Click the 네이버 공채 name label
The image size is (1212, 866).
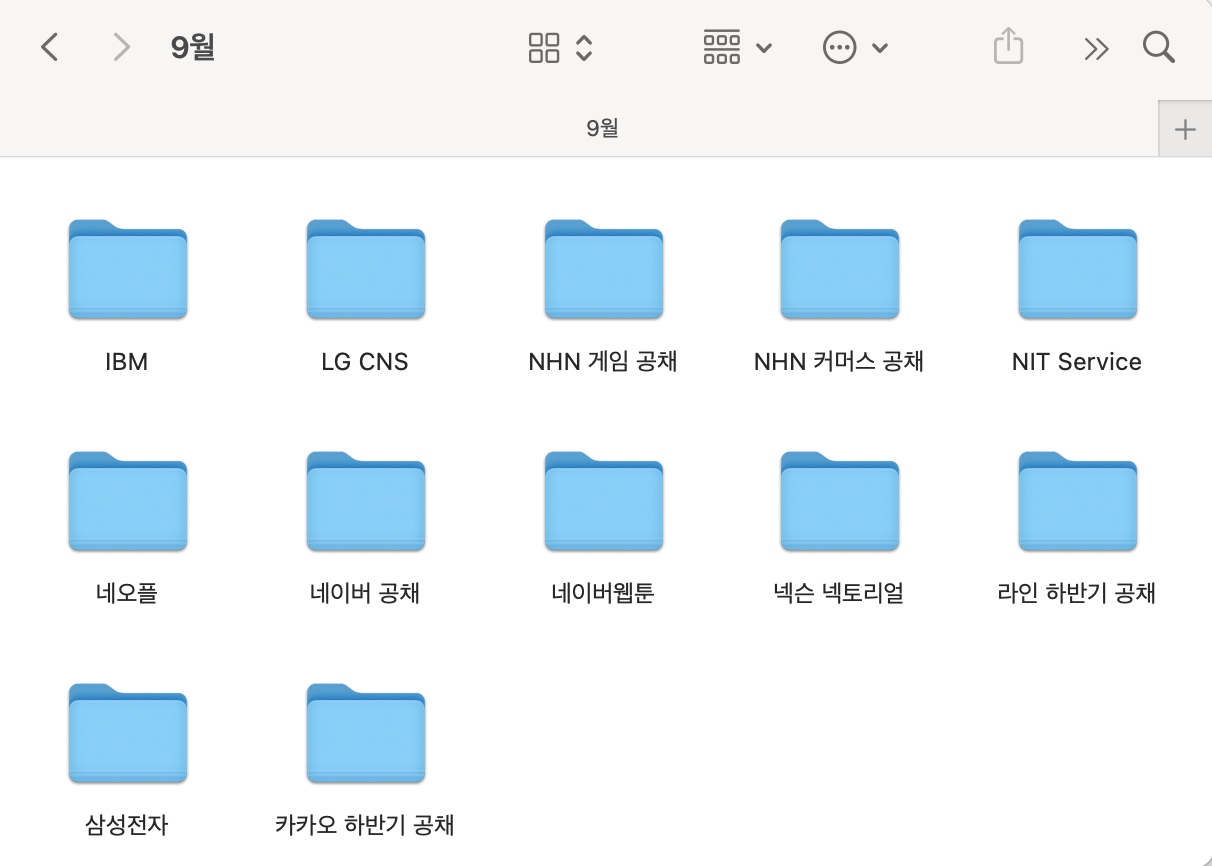coord(365,593)
